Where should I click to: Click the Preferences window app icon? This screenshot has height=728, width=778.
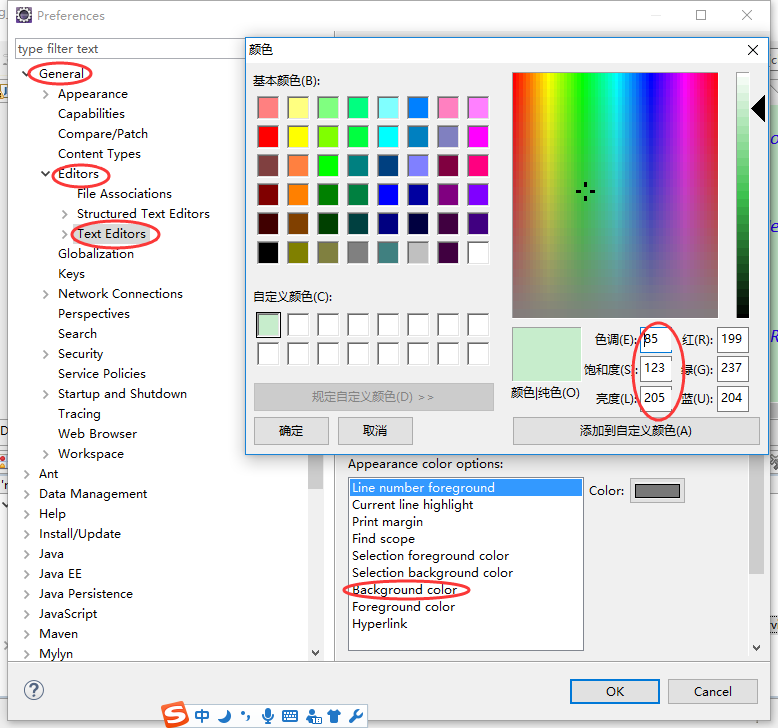pyautogui.click(x=24, y=15)
